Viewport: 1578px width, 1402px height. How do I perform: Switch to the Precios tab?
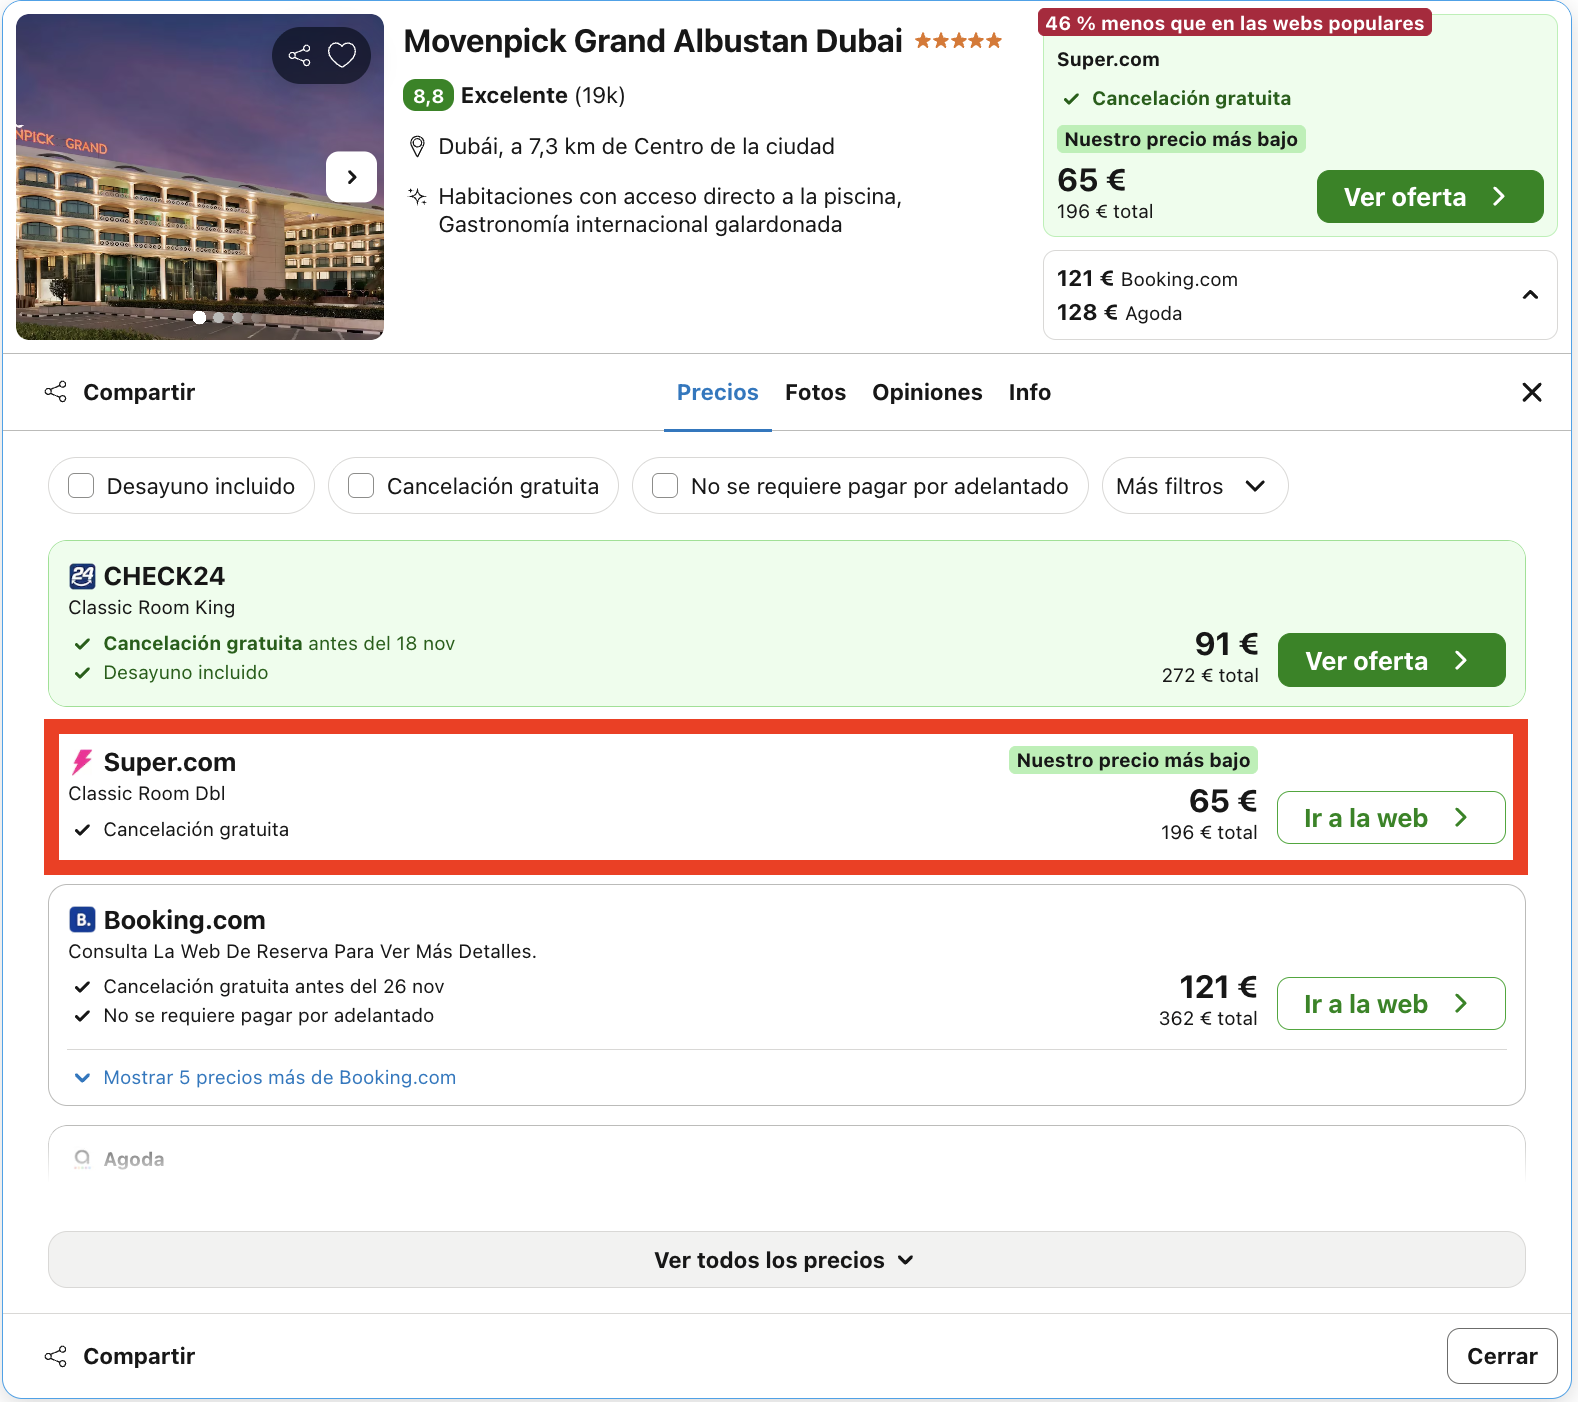click(718, 392)
